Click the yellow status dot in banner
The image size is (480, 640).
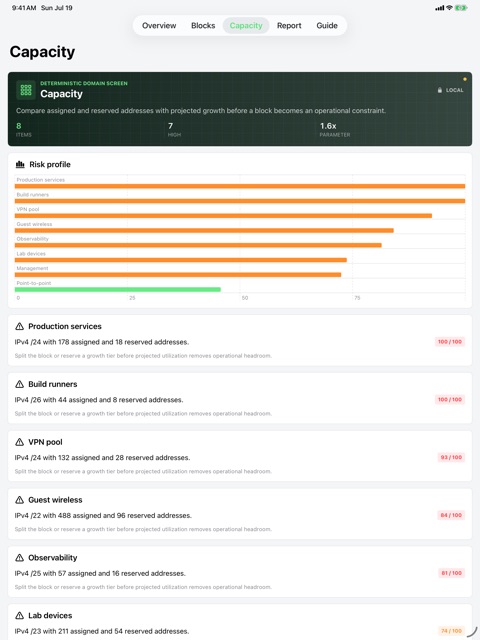(x=464, y=79)
